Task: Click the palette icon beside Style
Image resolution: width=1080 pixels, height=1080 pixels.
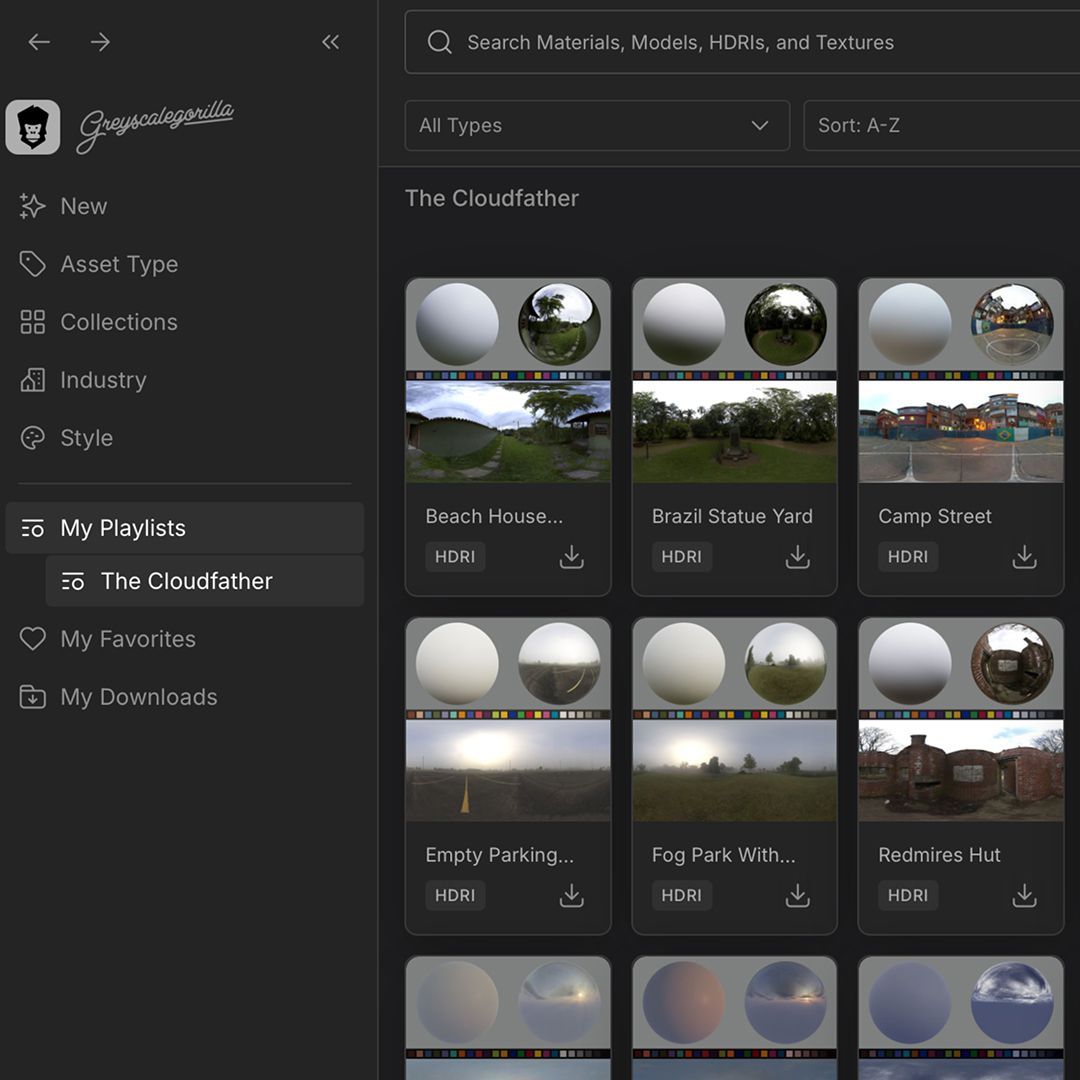Action: (32, 437)
